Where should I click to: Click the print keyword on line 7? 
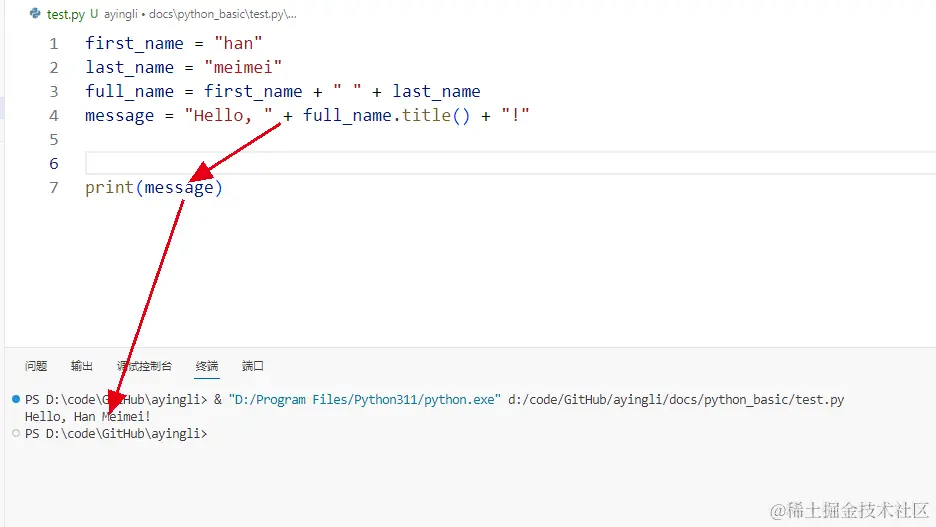point(109,187)
